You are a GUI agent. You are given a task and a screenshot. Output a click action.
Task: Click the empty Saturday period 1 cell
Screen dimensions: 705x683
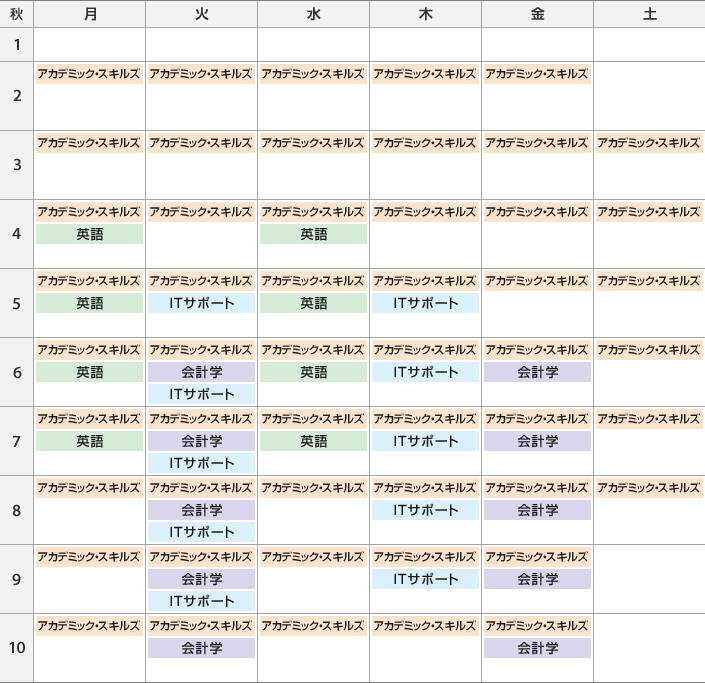[649, 45]
